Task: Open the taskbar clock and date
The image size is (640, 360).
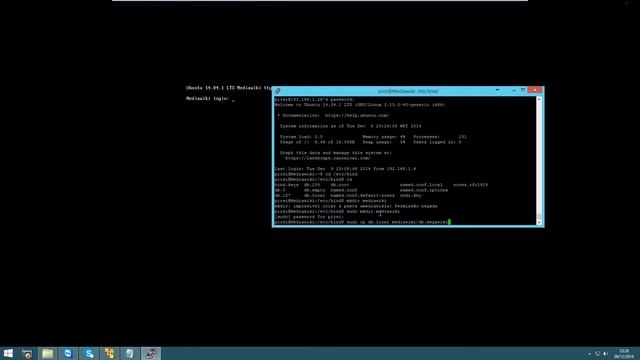Action: 624,354
